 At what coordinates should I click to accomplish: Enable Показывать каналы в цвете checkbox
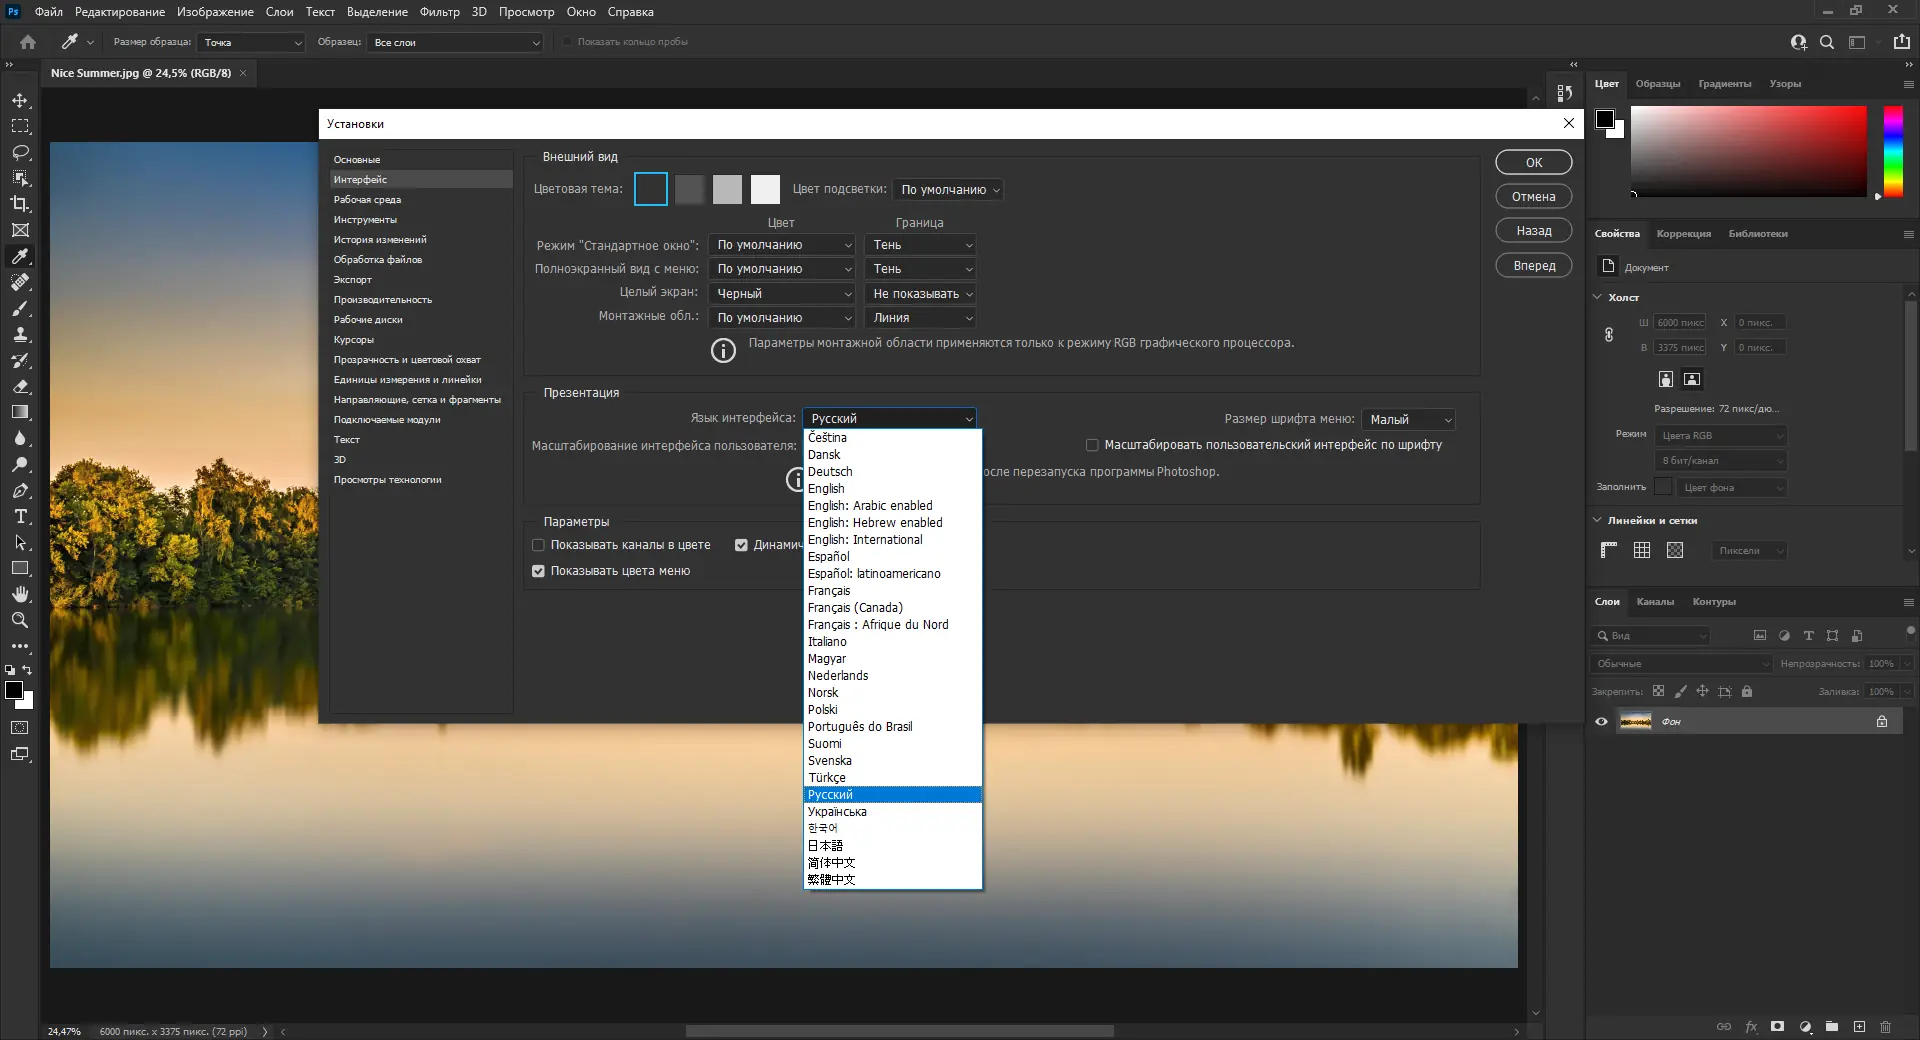pos(538,545)
